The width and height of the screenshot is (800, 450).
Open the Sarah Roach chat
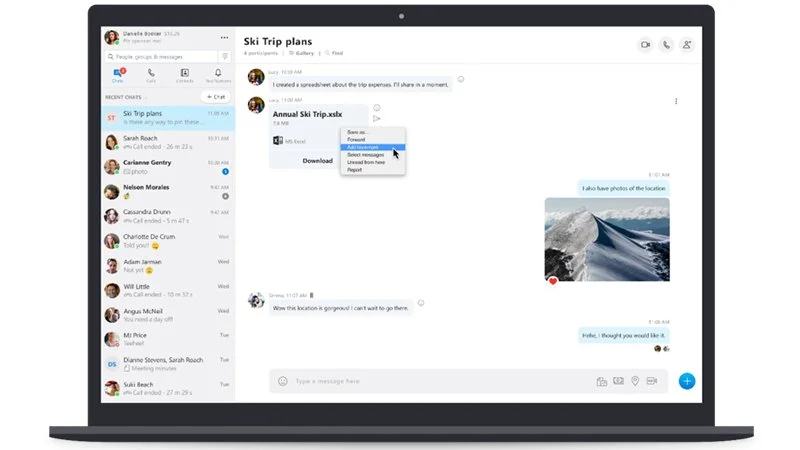tap(168, 142)
